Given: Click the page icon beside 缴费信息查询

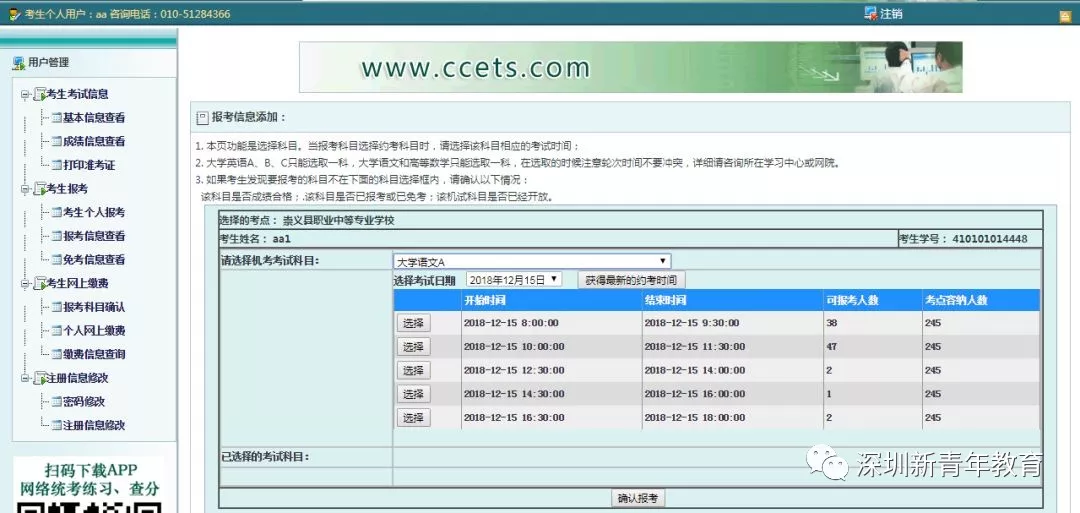Looking at the screenshot, I should tap(56, 354).
